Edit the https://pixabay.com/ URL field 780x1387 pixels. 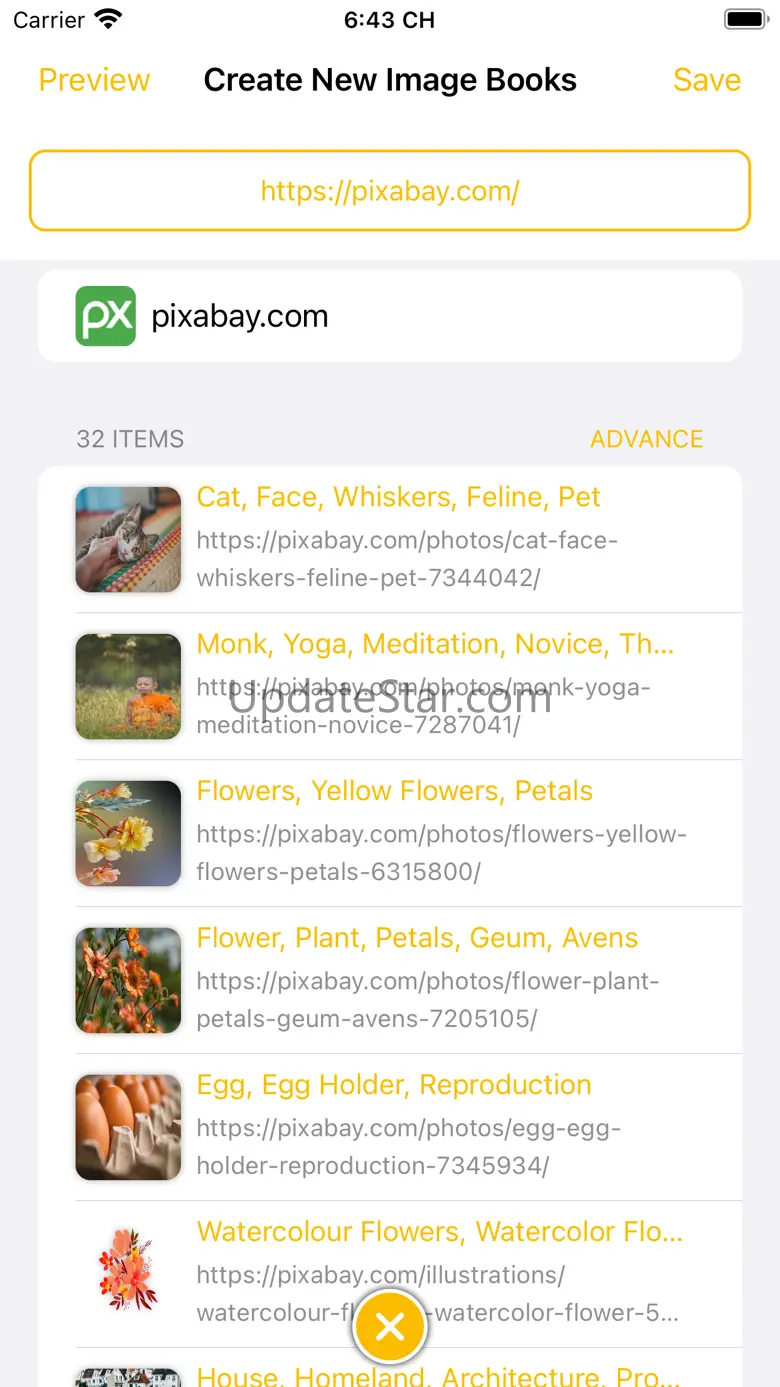[x=390, y=191]
